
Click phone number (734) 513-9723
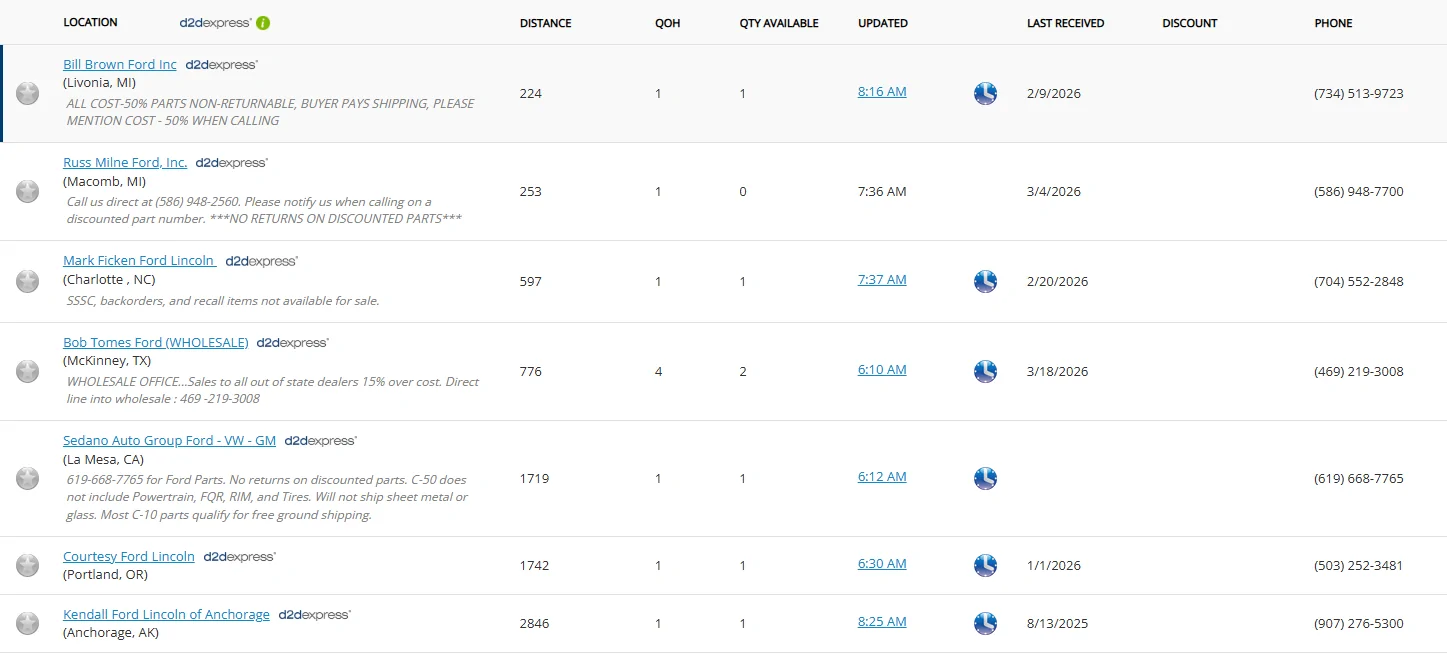tap(1359, 94)
